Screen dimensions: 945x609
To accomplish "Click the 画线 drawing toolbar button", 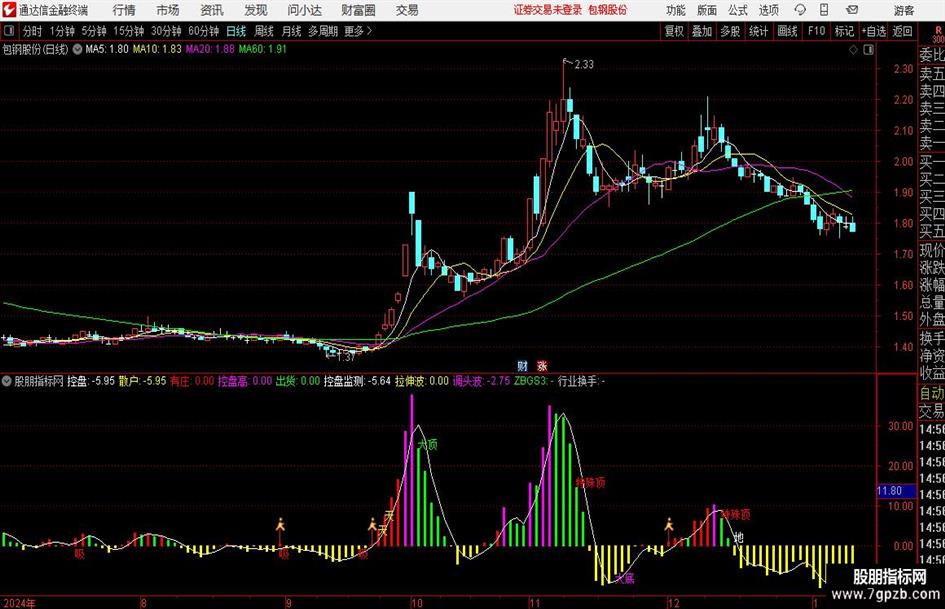I will click(x=787, y=31).
